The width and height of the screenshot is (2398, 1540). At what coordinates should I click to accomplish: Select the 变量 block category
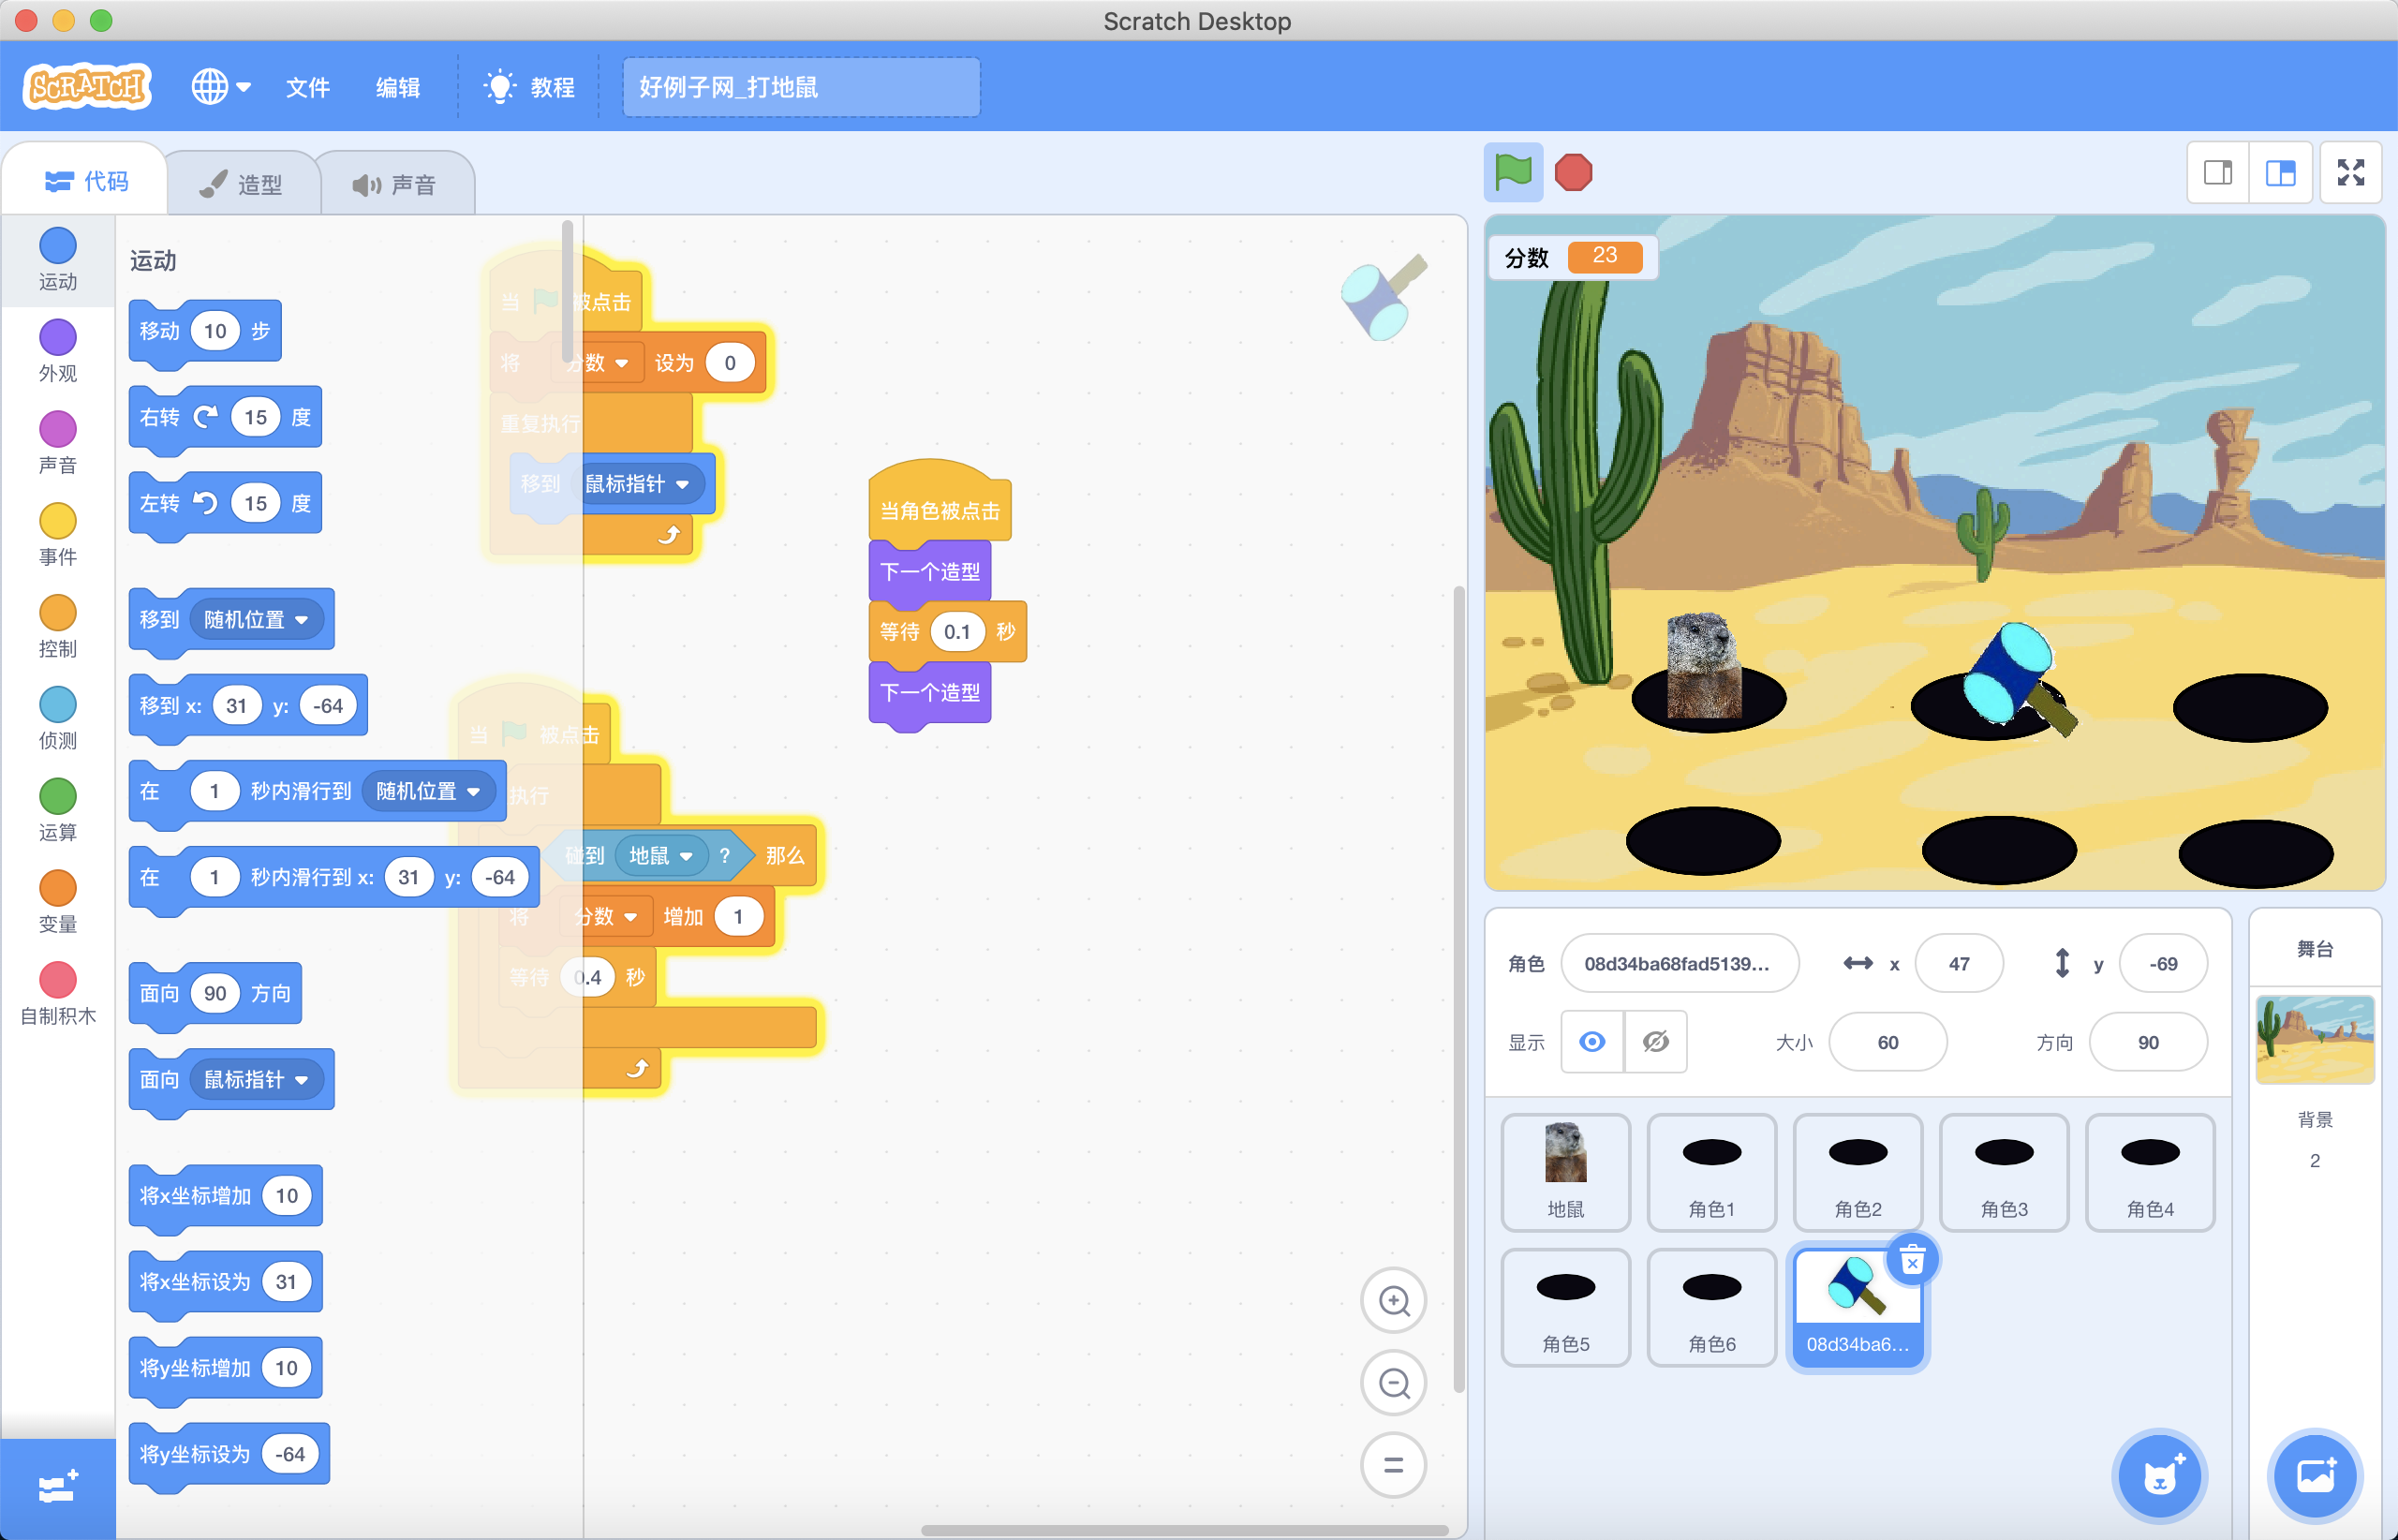(x=57, y=901)
